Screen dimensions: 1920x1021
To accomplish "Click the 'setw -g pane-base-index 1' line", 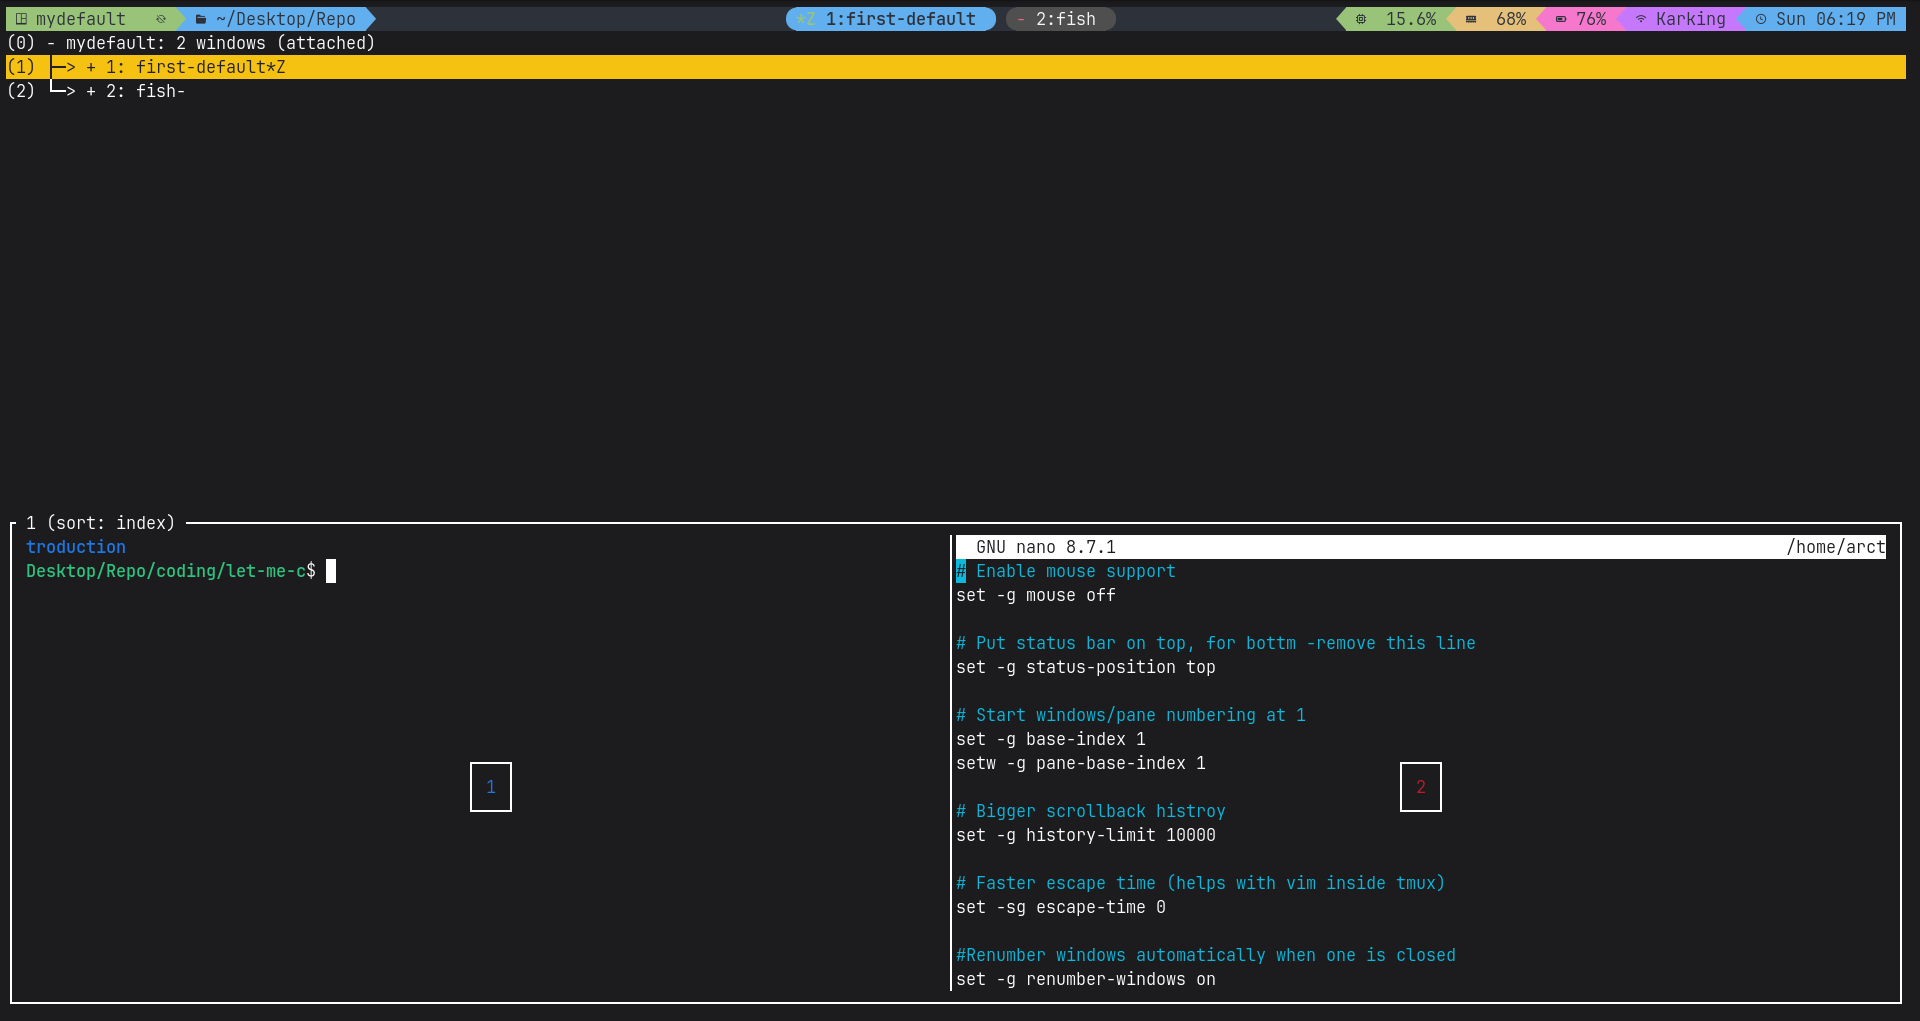I will 1081,763.
